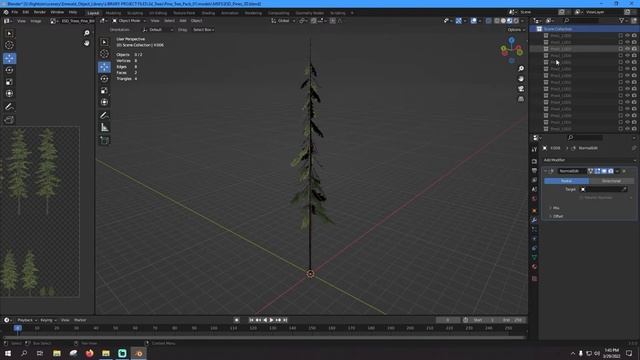Select the Transform tool in 3D viewport
Image resolution: width=640 pixels, height=360 pixels.
[104, 102]
